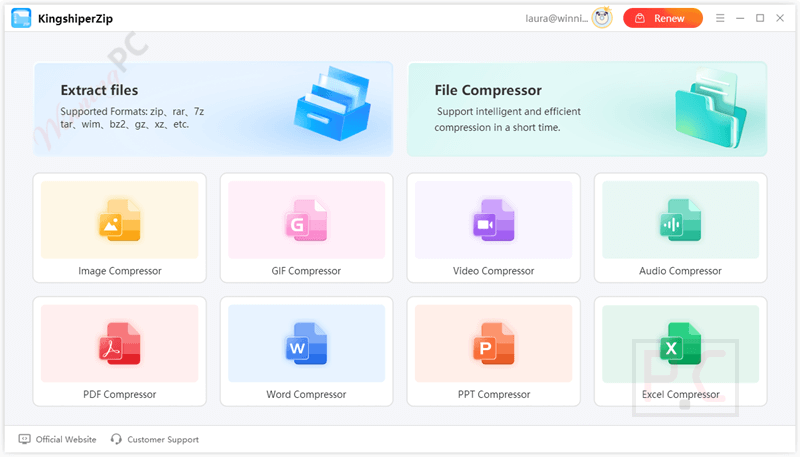Open the user avatar profile icon
Viewport: 800px width, 457px height.
[x=602, y=18]
